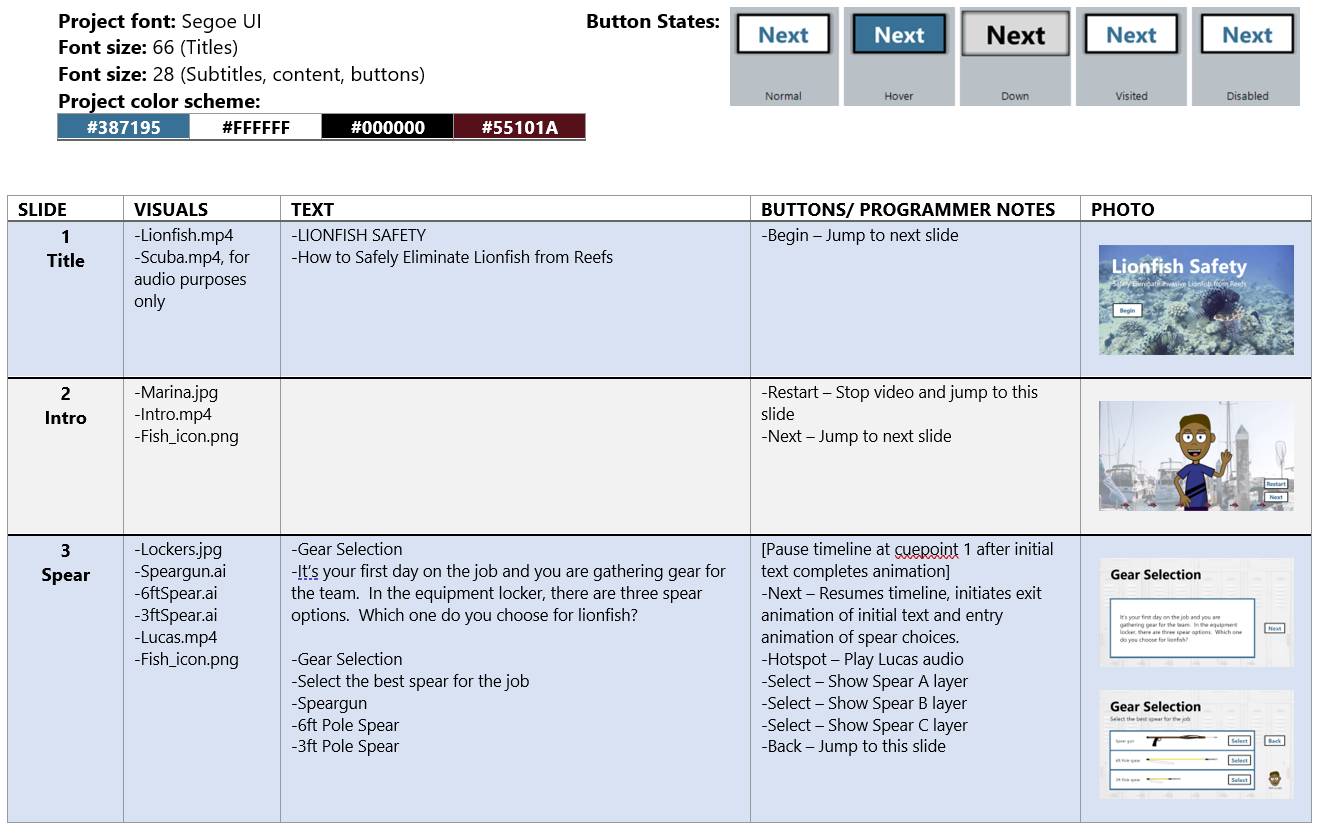Click '-Restart – Stop video' programmer note
Image resolution: width=1319 pixels, height=826 pixels.
coord(900,403)
